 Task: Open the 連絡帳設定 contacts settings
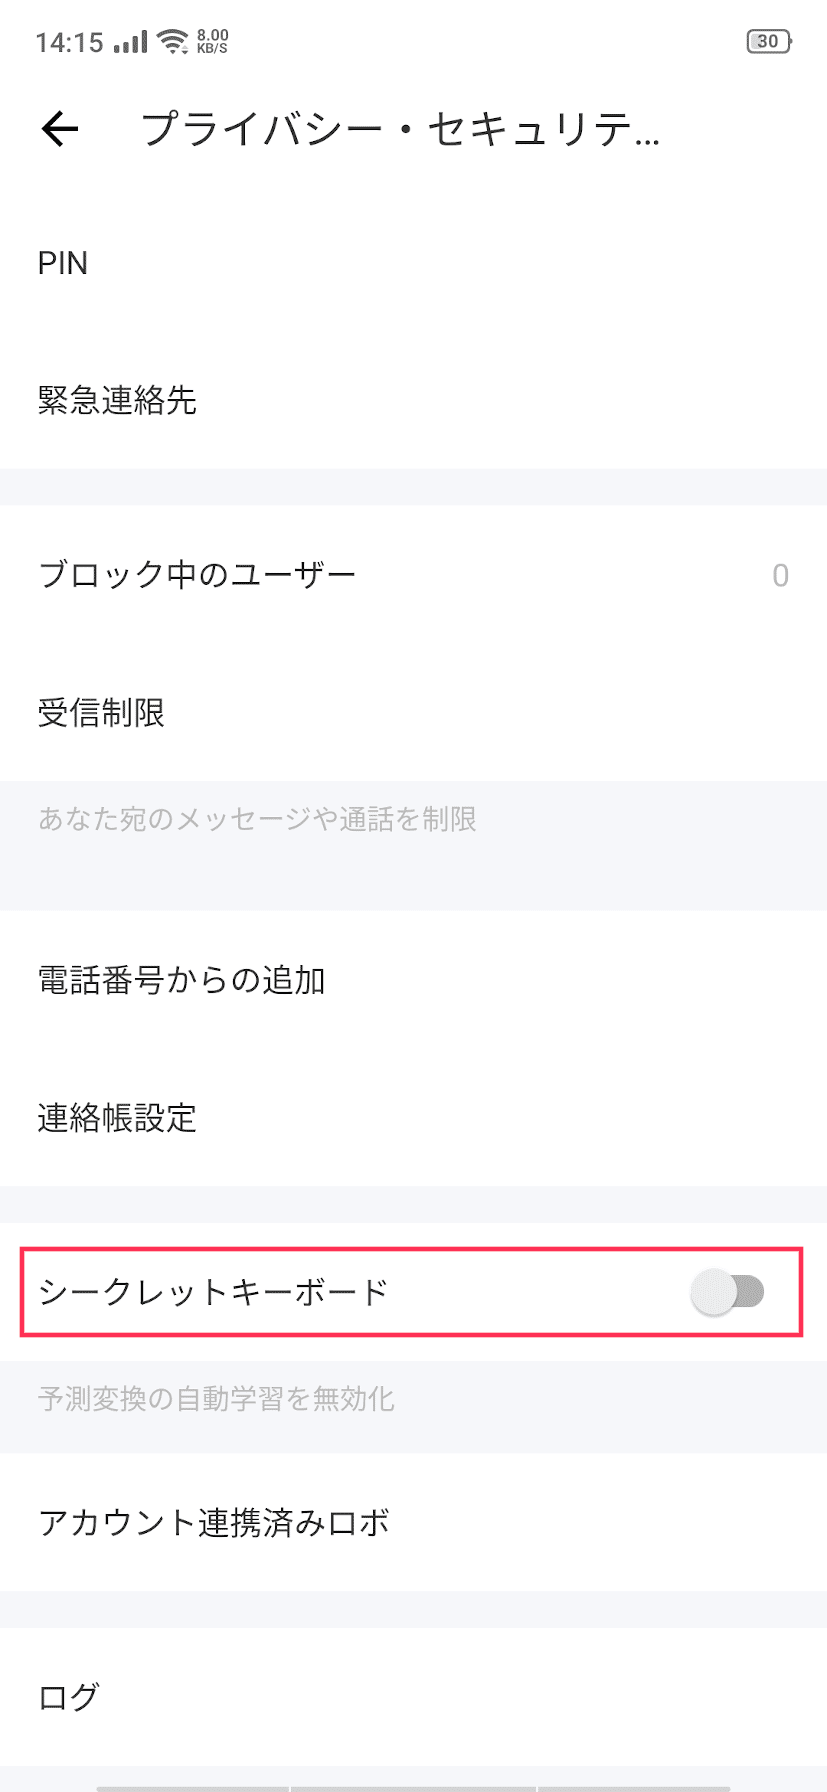[117, 1119]
